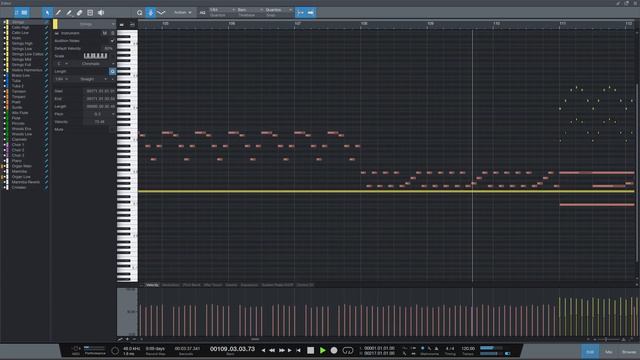
Task: Open the Straight dropdown in the inspector
Action: (90, 79)
